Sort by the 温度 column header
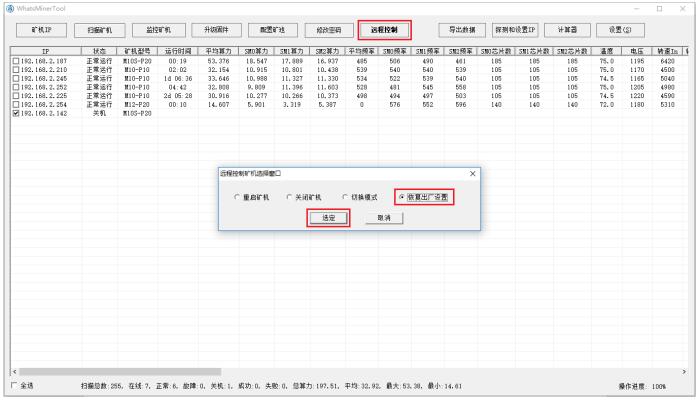Viewport: 699px width, 400px height. 606,51
